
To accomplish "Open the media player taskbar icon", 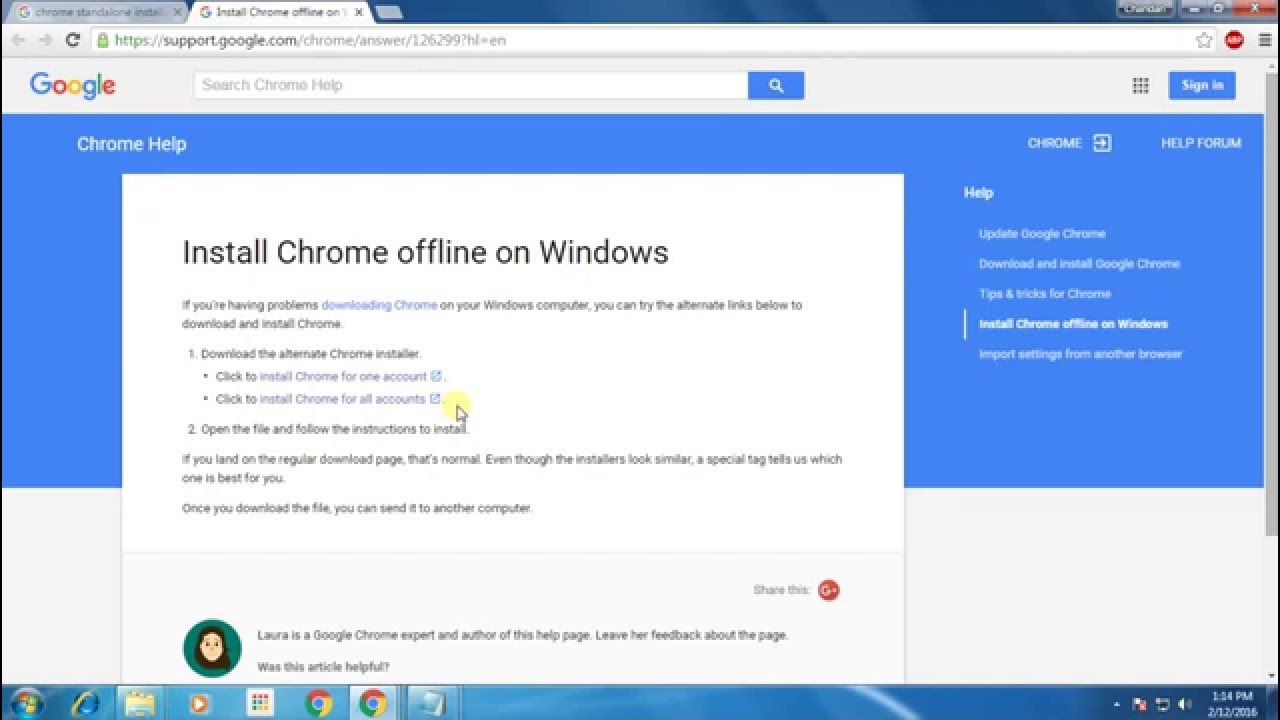I will pyautogui.click(x=199, y=703).
